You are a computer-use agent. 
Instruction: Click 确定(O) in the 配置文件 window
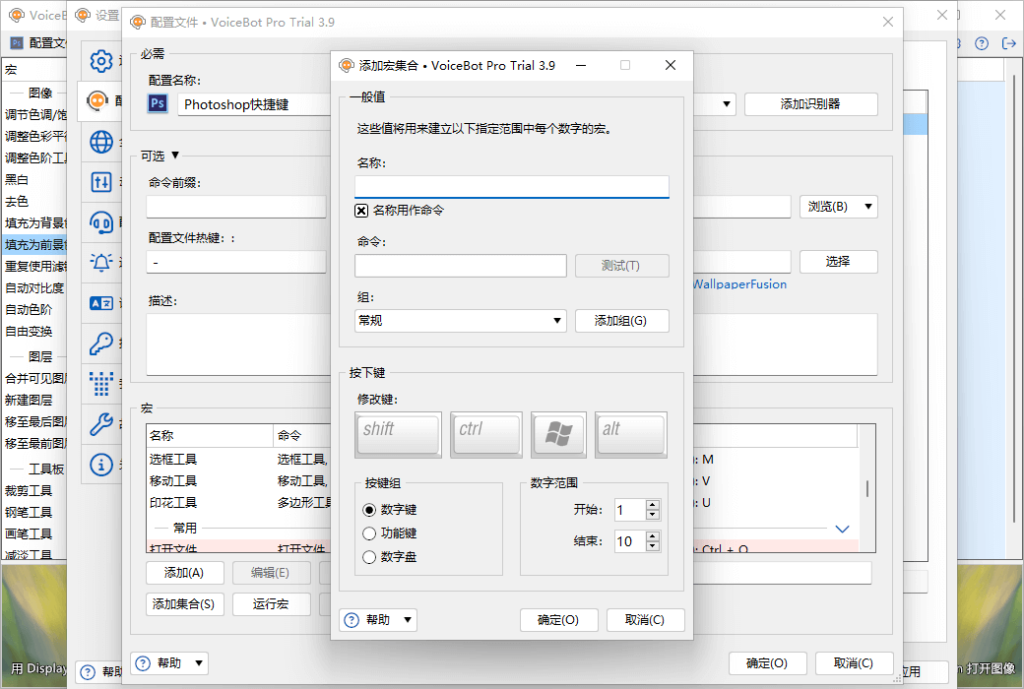point(767,664)
